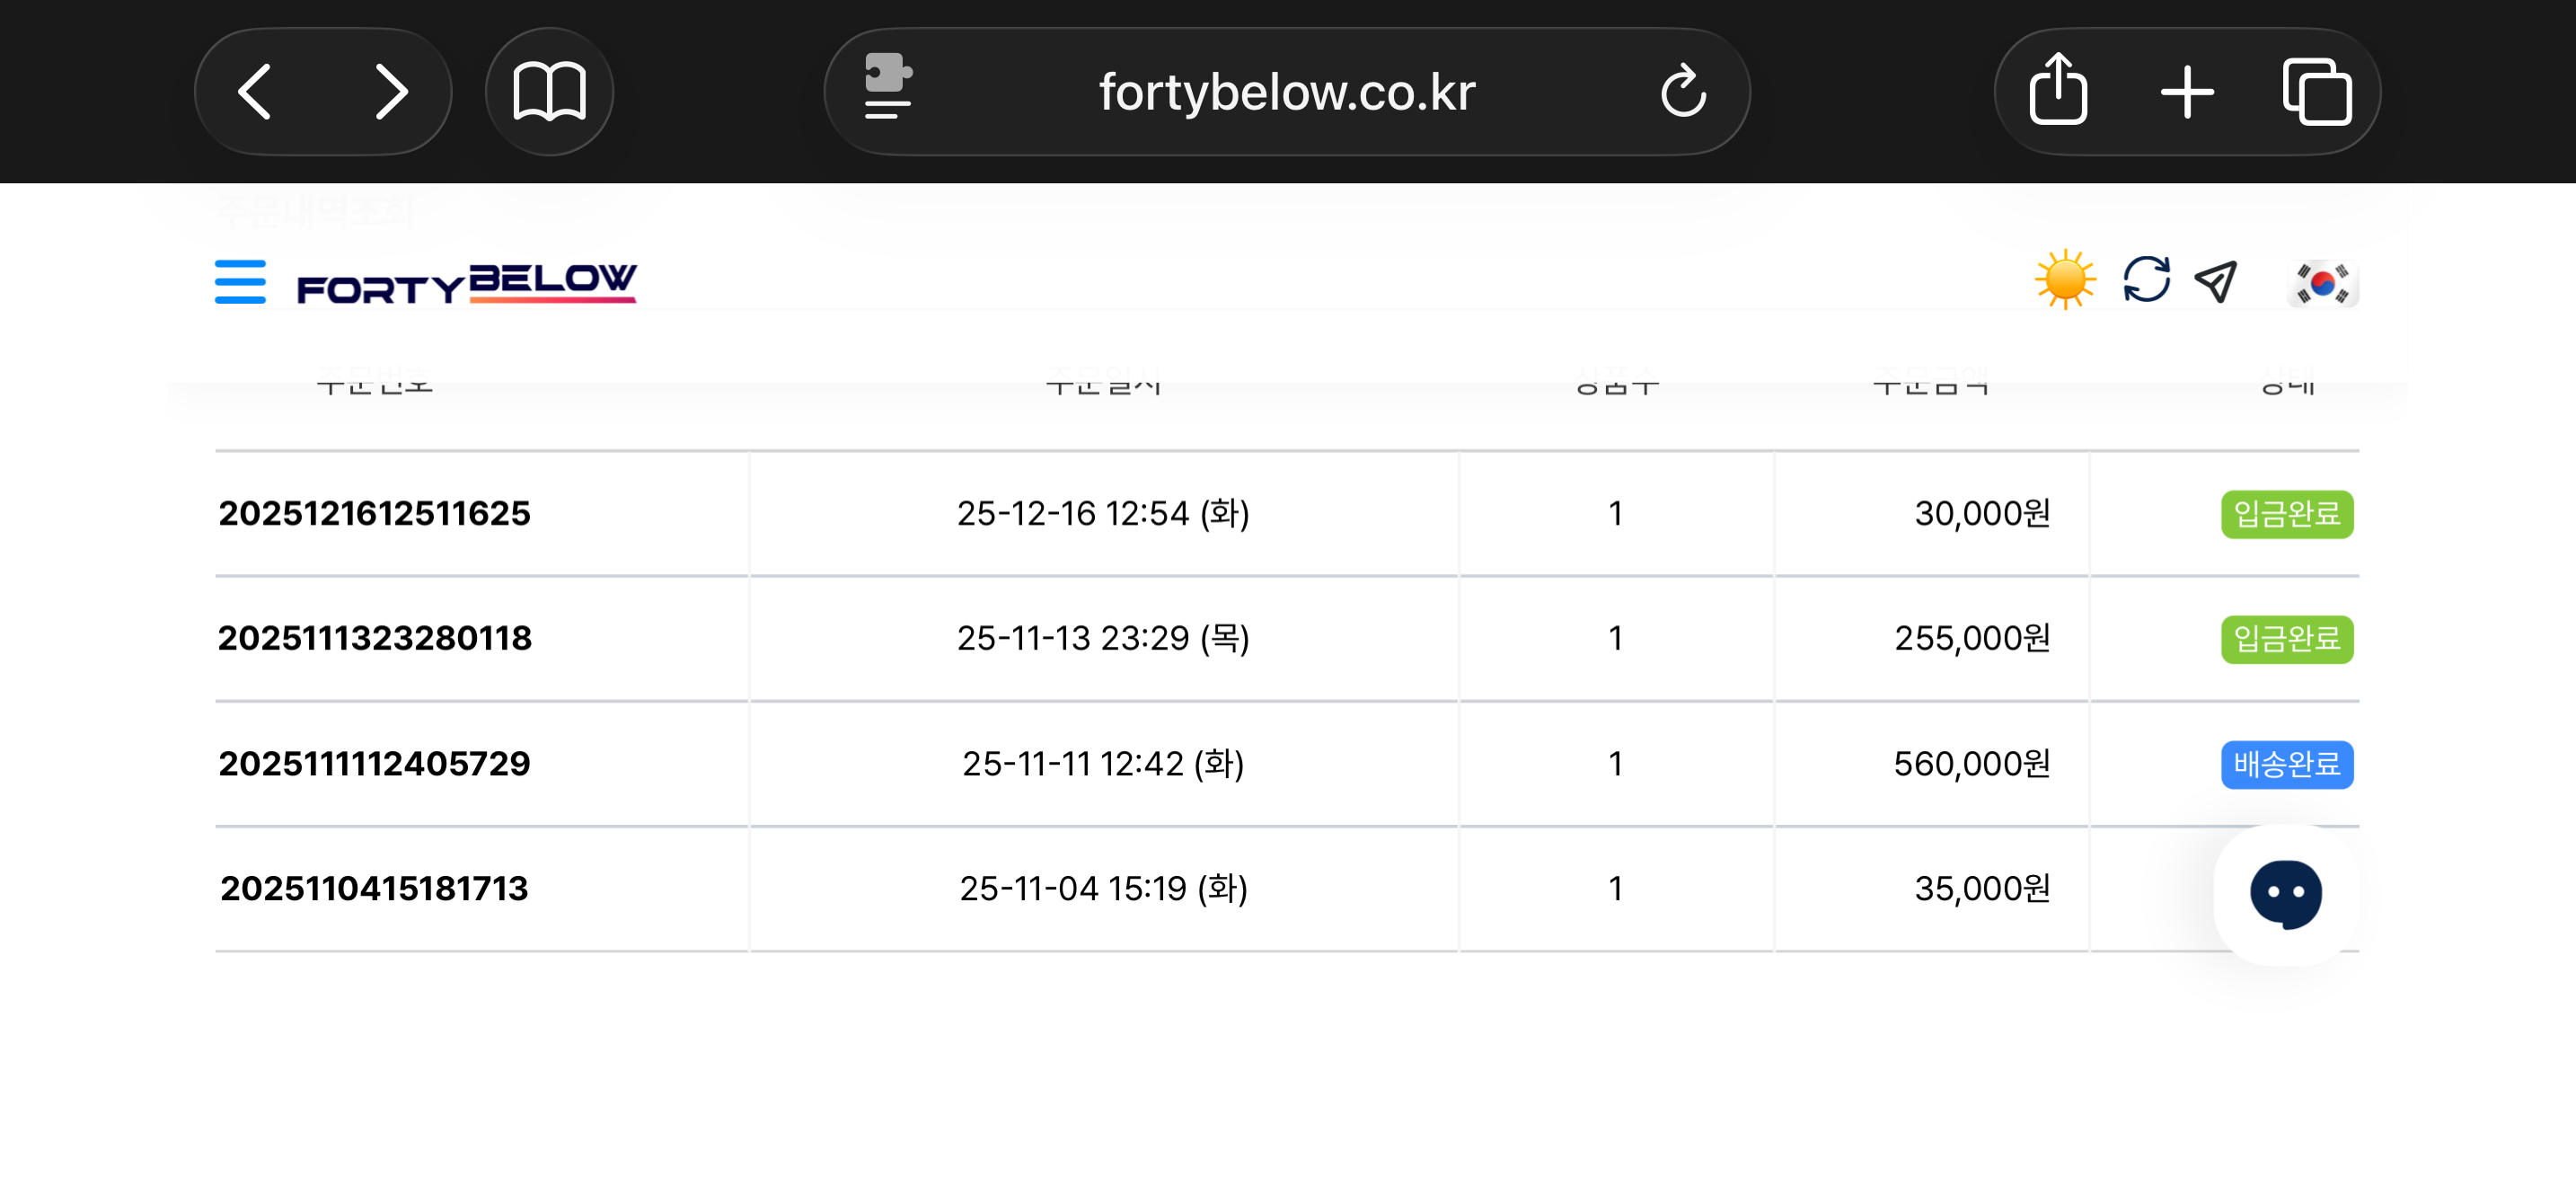Open the page extensions and reader menu
Image resolution: width=2576 pixels, height=1186 pixels.
click(x=887, y=88)
